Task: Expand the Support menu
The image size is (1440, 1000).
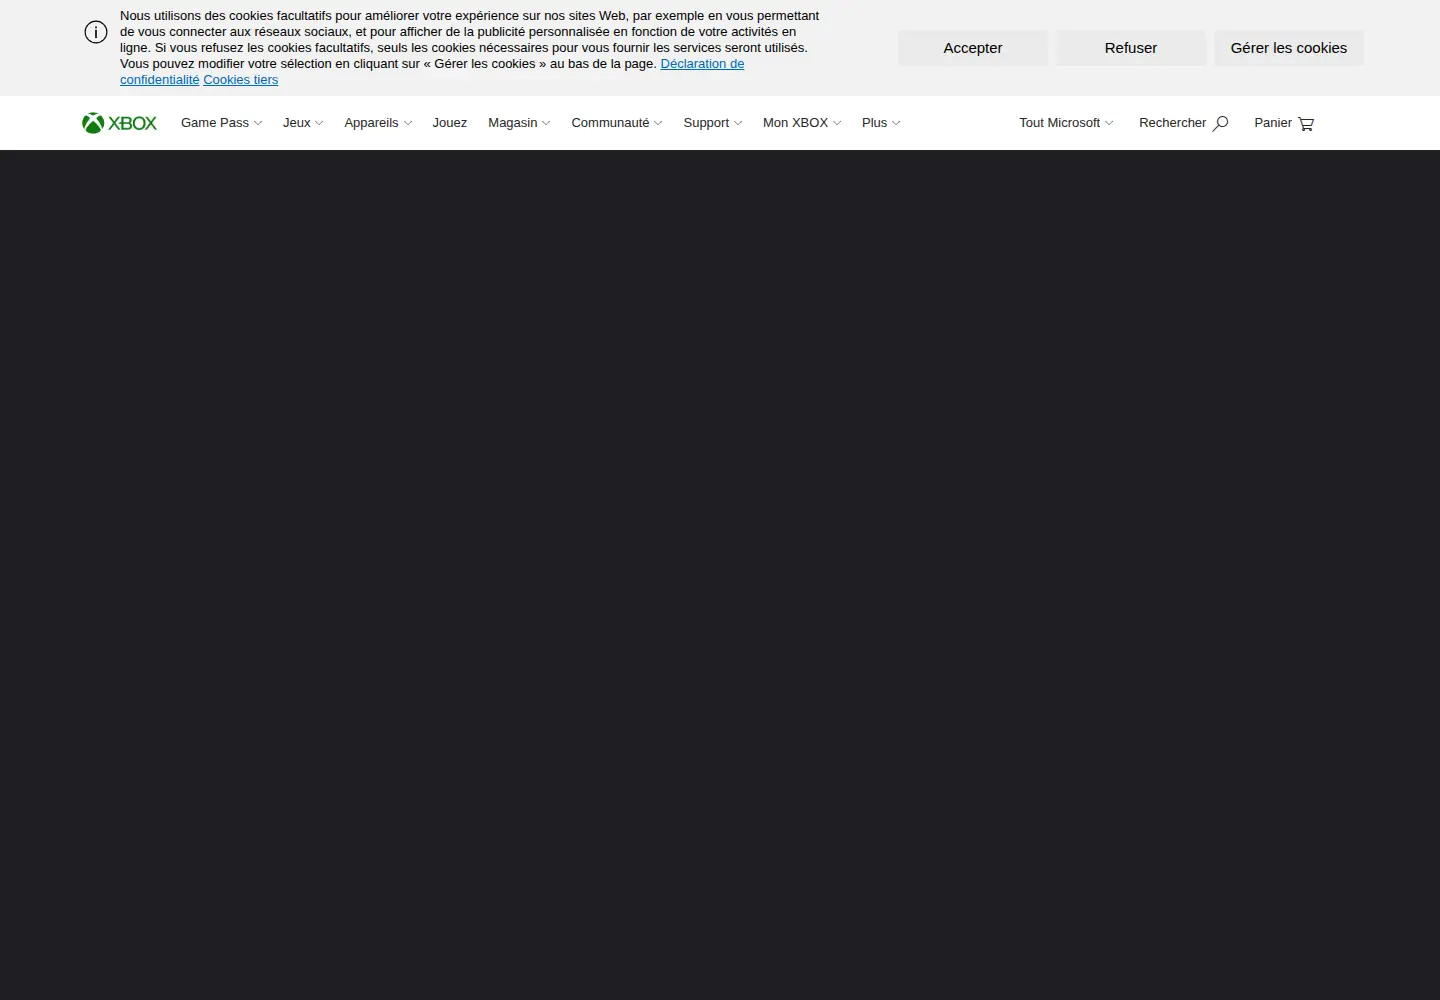Action: pos(713,123)
